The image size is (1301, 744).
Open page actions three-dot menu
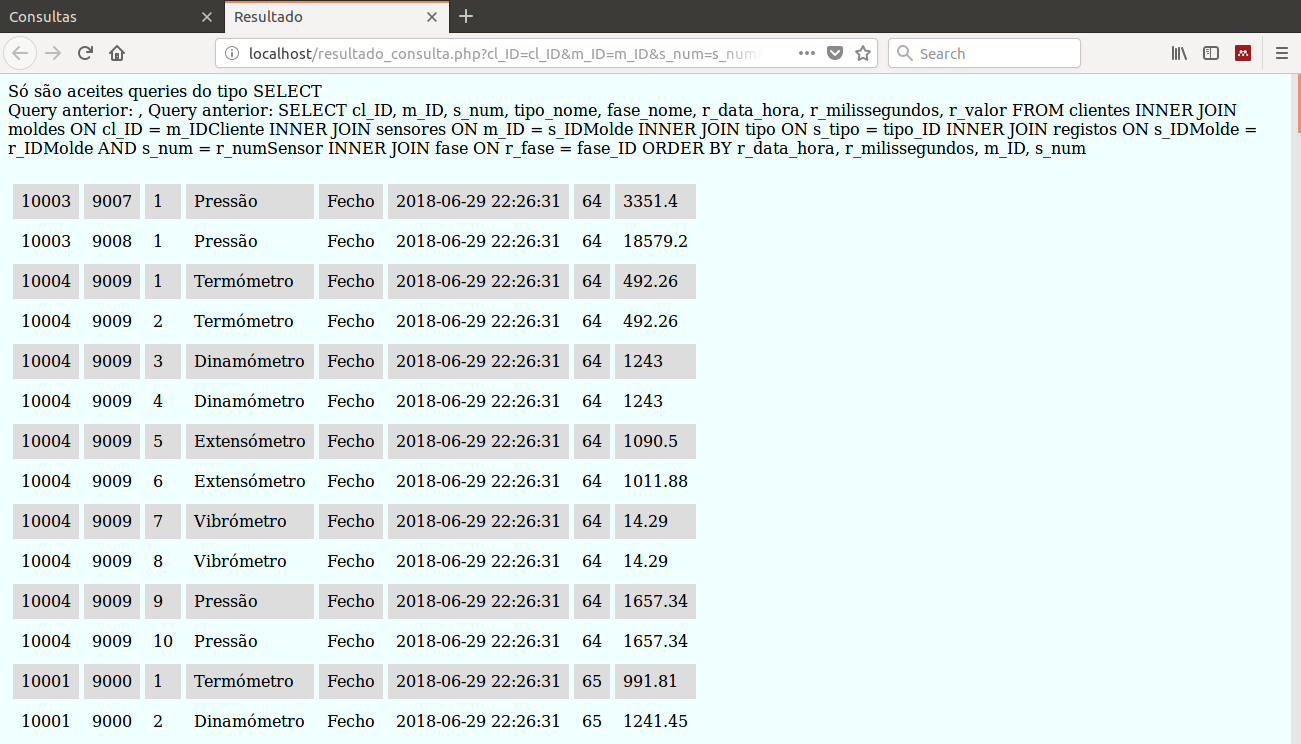[807, 53]
